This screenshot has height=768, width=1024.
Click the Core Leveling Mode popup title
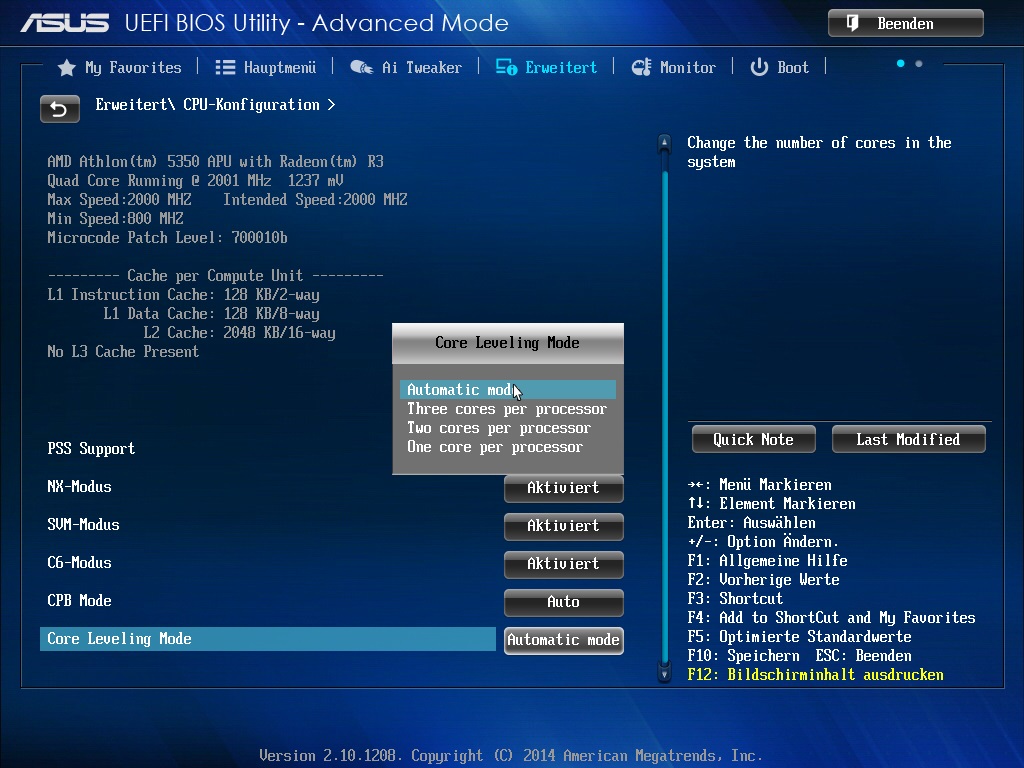[507, 343]
